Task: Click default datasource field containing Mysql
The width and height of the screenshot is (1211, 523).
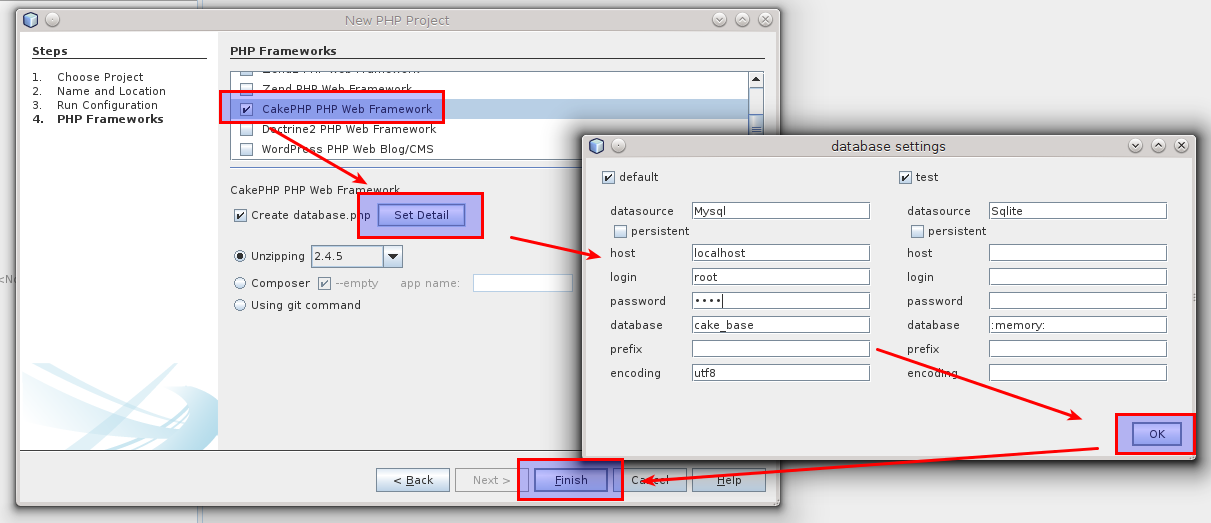Action: click(781, 211)
